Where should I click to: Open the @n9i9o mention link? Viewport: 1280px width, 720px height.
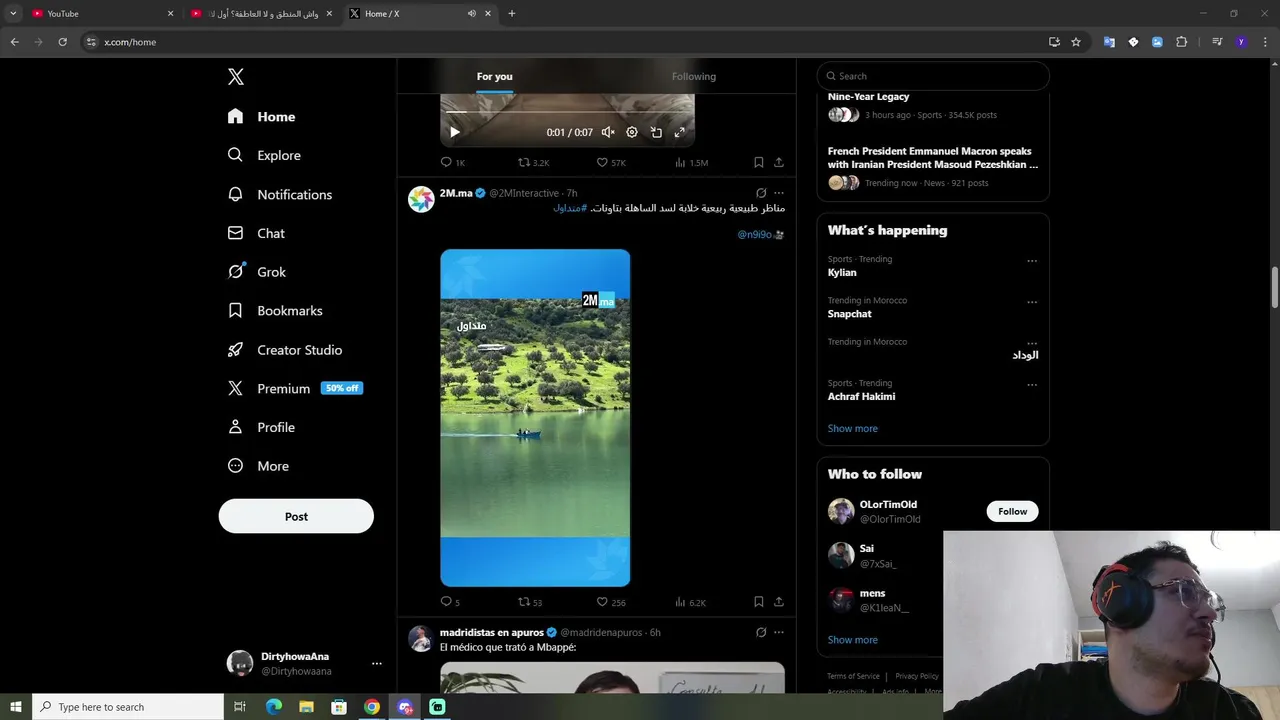[x=755, y=234]
